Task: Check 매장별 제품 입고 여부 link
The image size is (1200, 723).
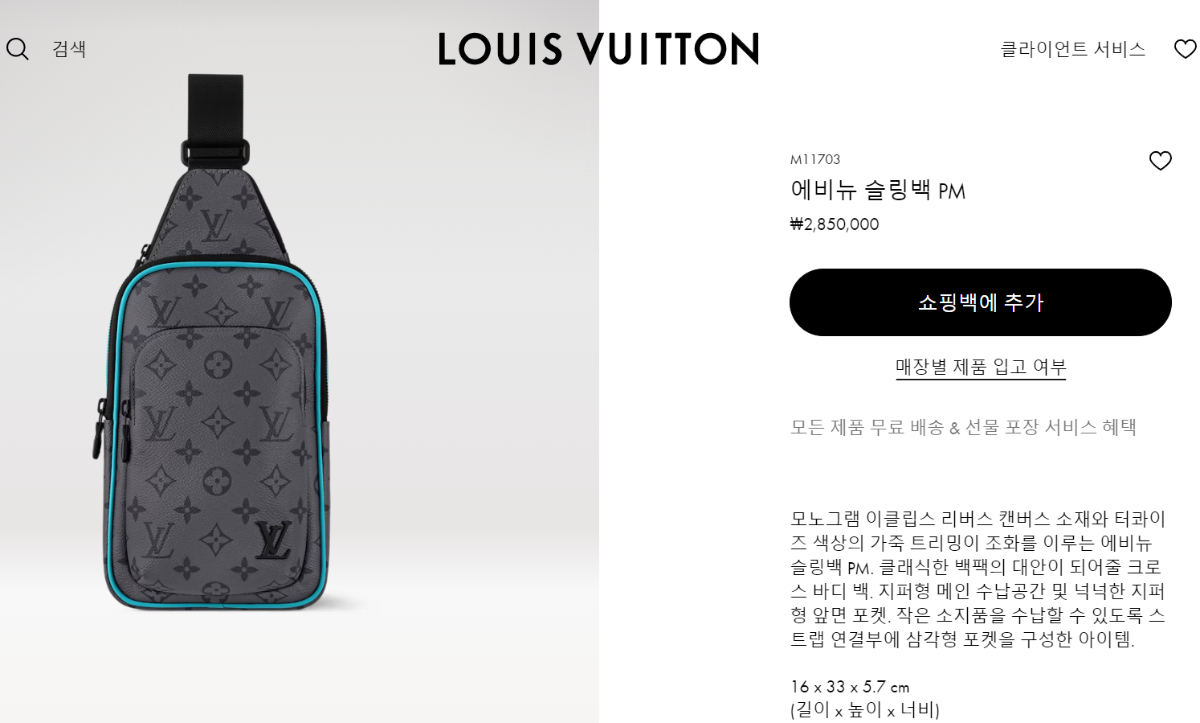Action: click(x=980, y=367)
